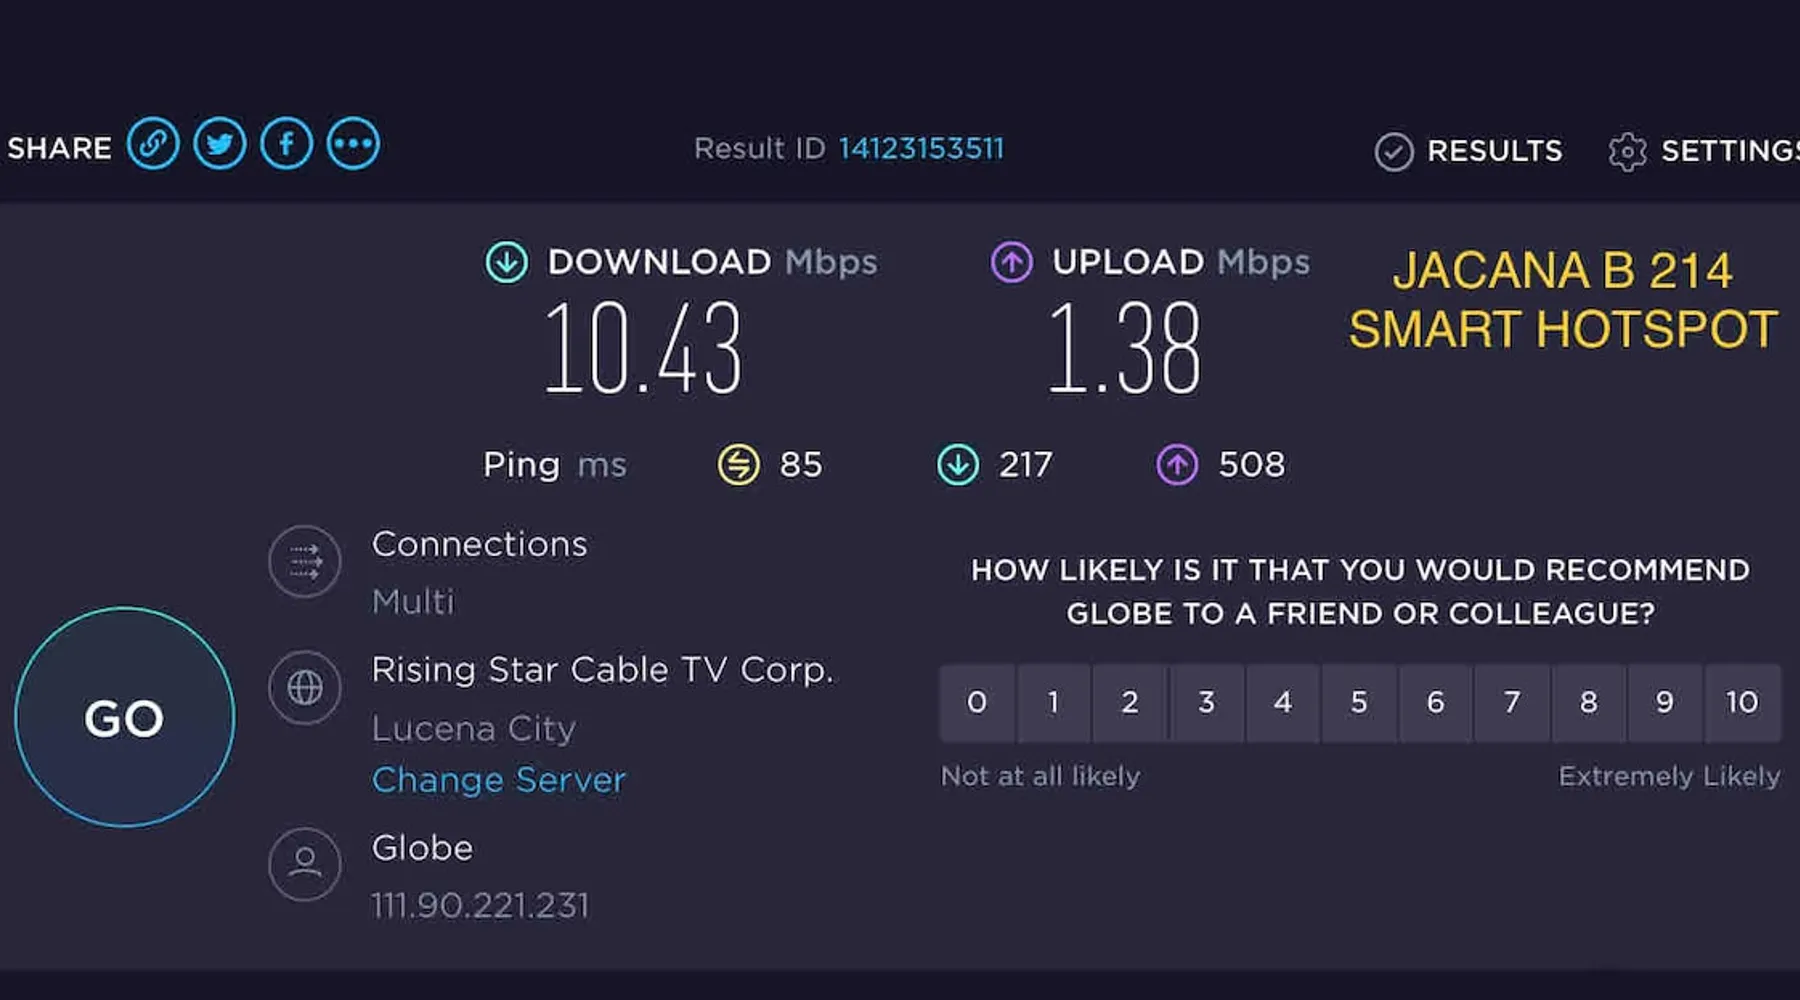Select rating 5 on recommendation scale
Image resolution: width=1800 pixels, height=1000 pixels.
(1359, 703)
